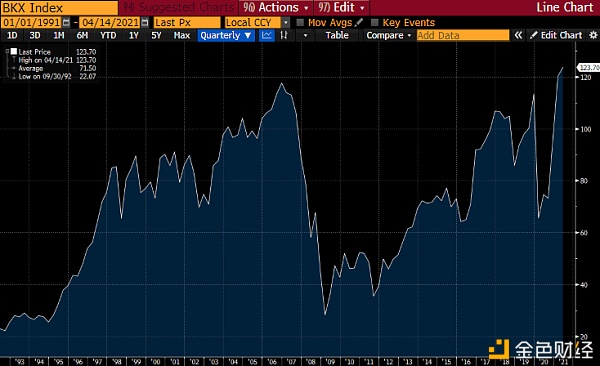Image resolution: width=600 pixels, height=366 pixels.
Task: Open chart settings gear icon
Action: coord(593,36)
